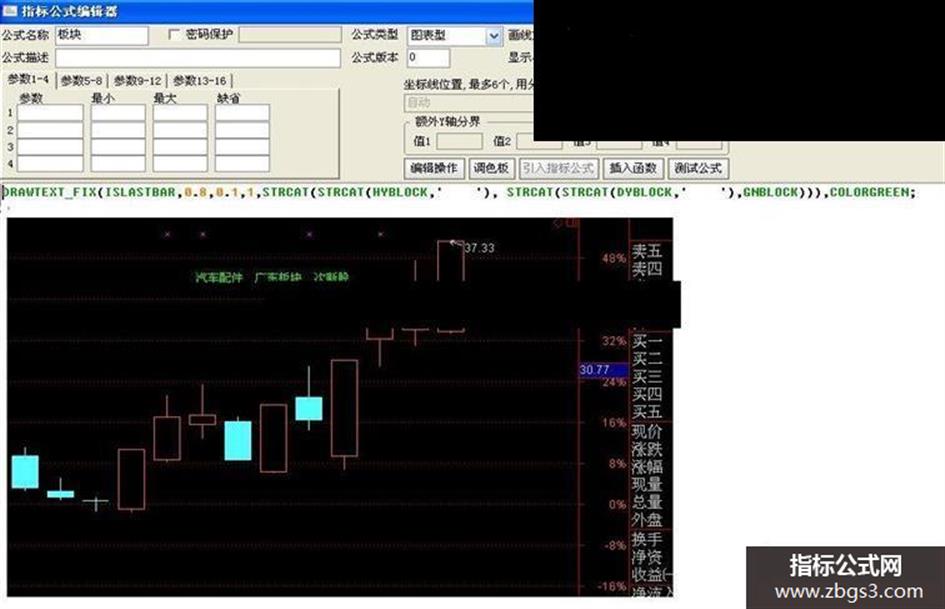945x609 pixels.
Task: Click the 现价 label in quote panel
Action: pyautogui.click(x=647, y=432)
